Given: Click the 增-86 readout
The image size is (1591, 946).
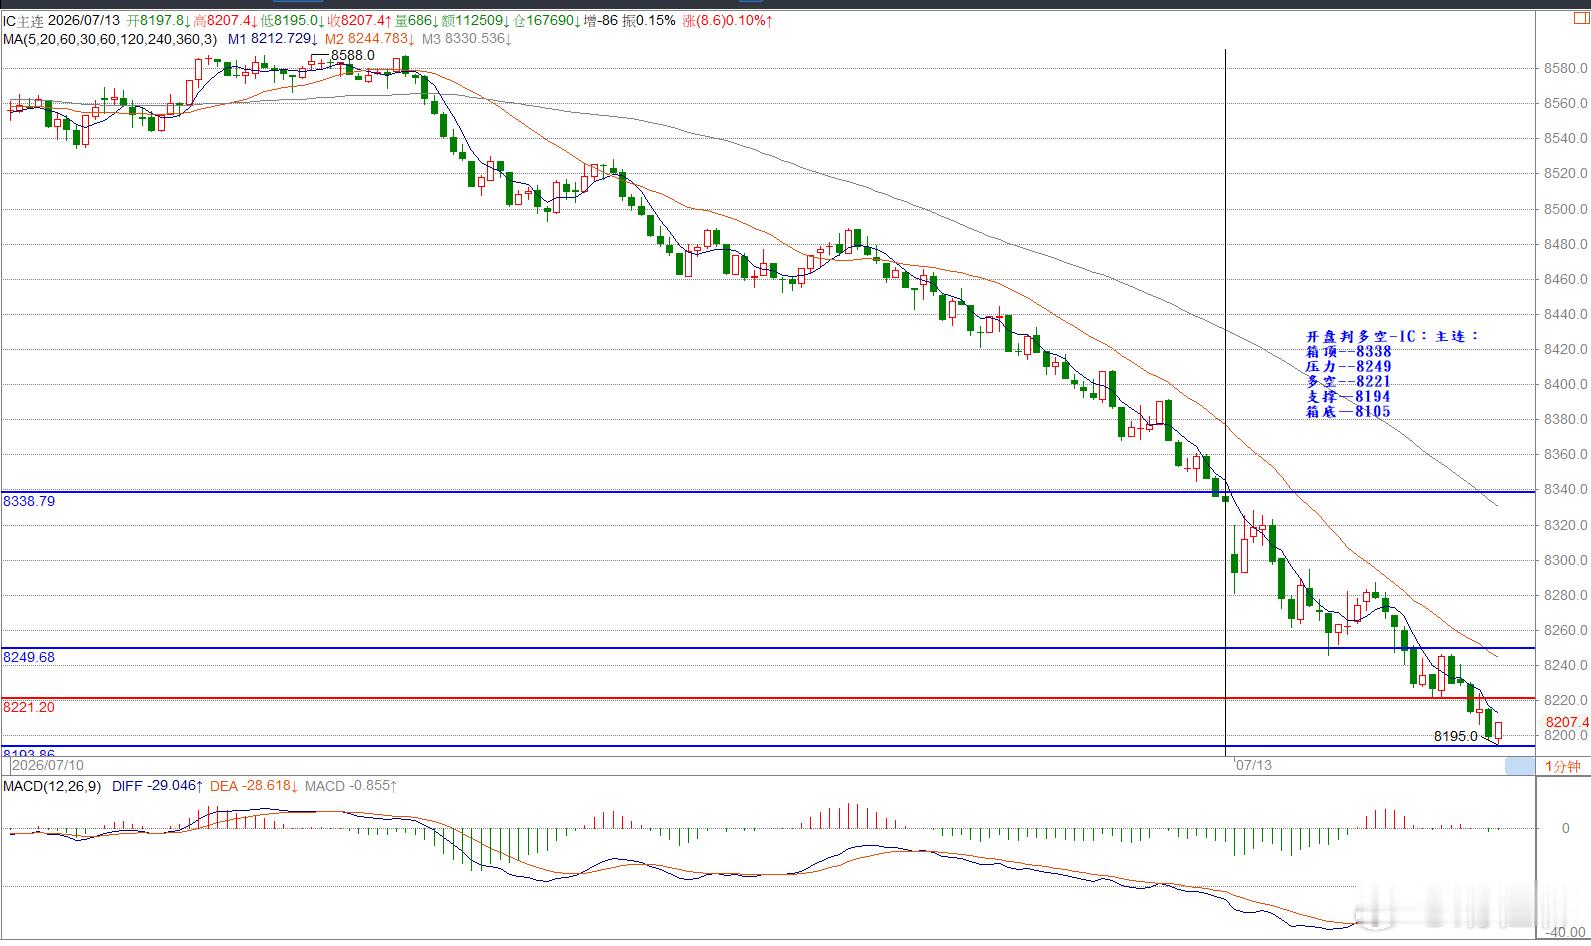Looking at the screenshot, I should [599, 21].
